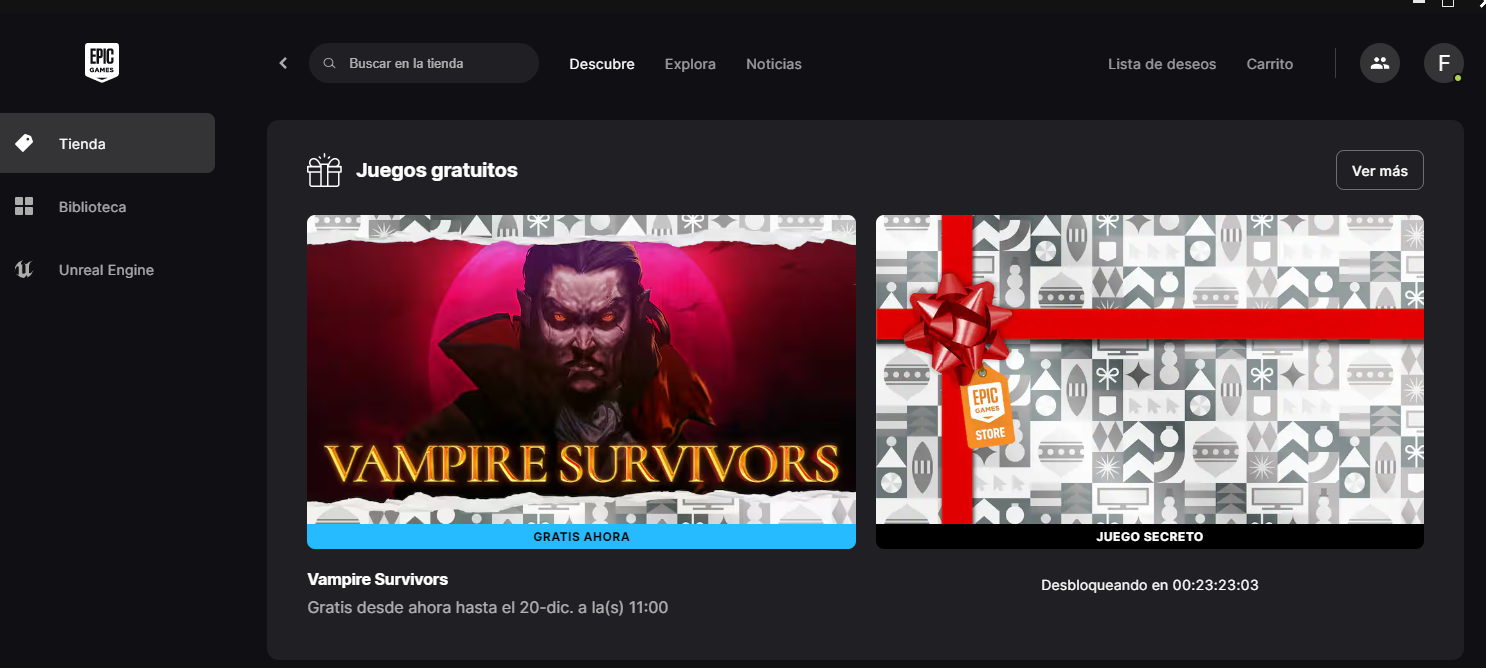Click the gift box icon beside Juegos gratuitos
The width and height of the screenshot is (1486, 668).
[324, 171]
